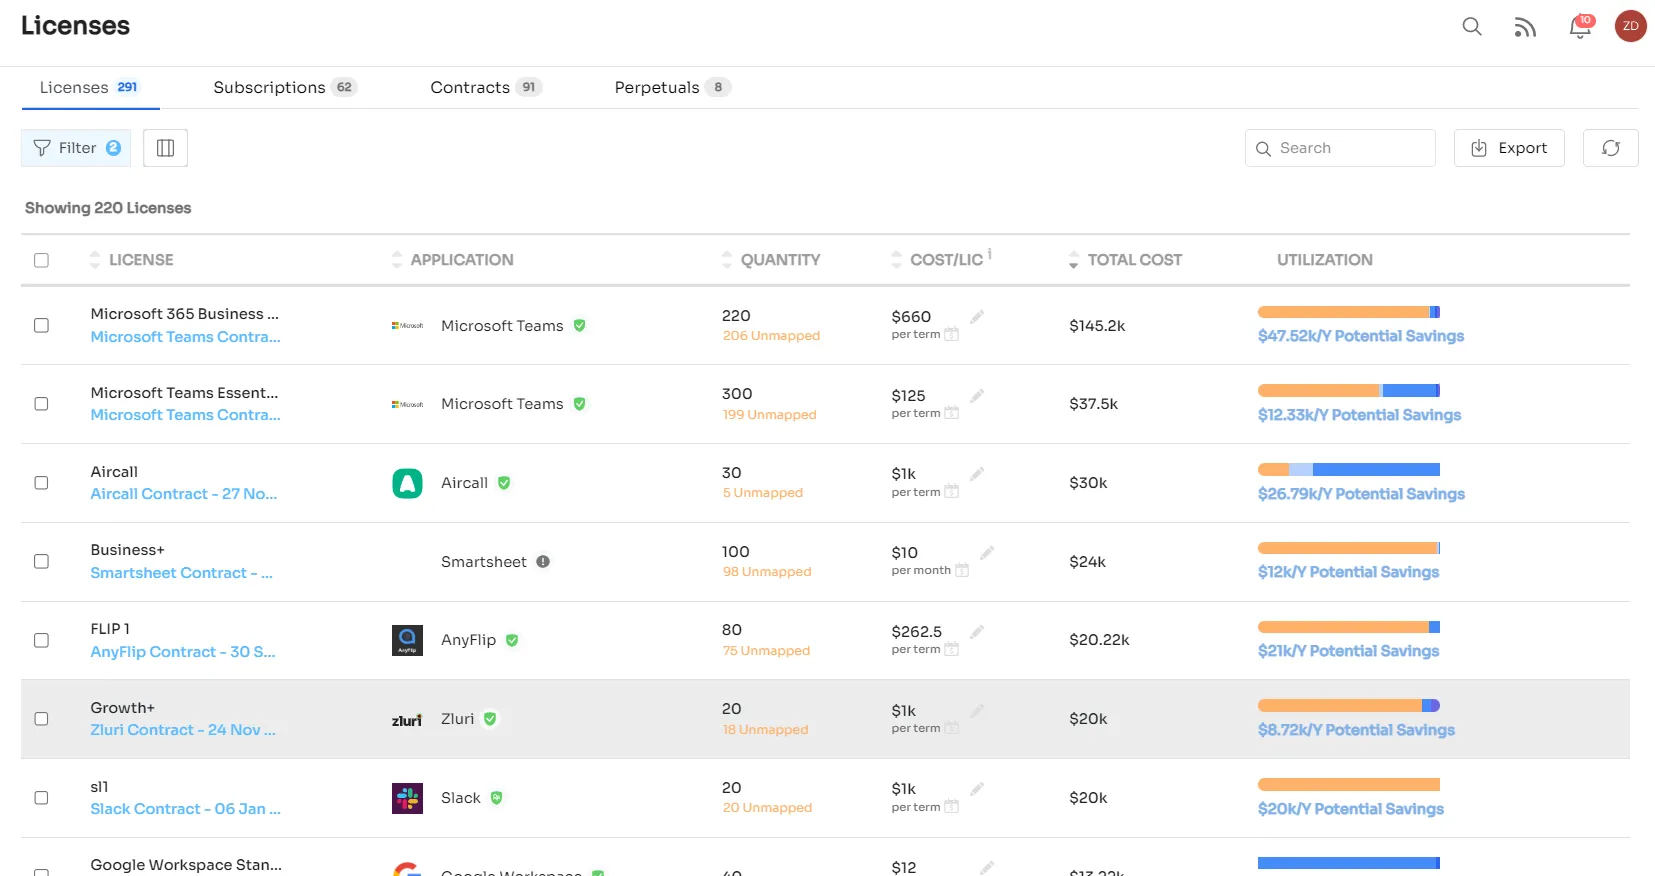
Task: Click calendar icon beside $660 per term
Action: pos(952,335)
